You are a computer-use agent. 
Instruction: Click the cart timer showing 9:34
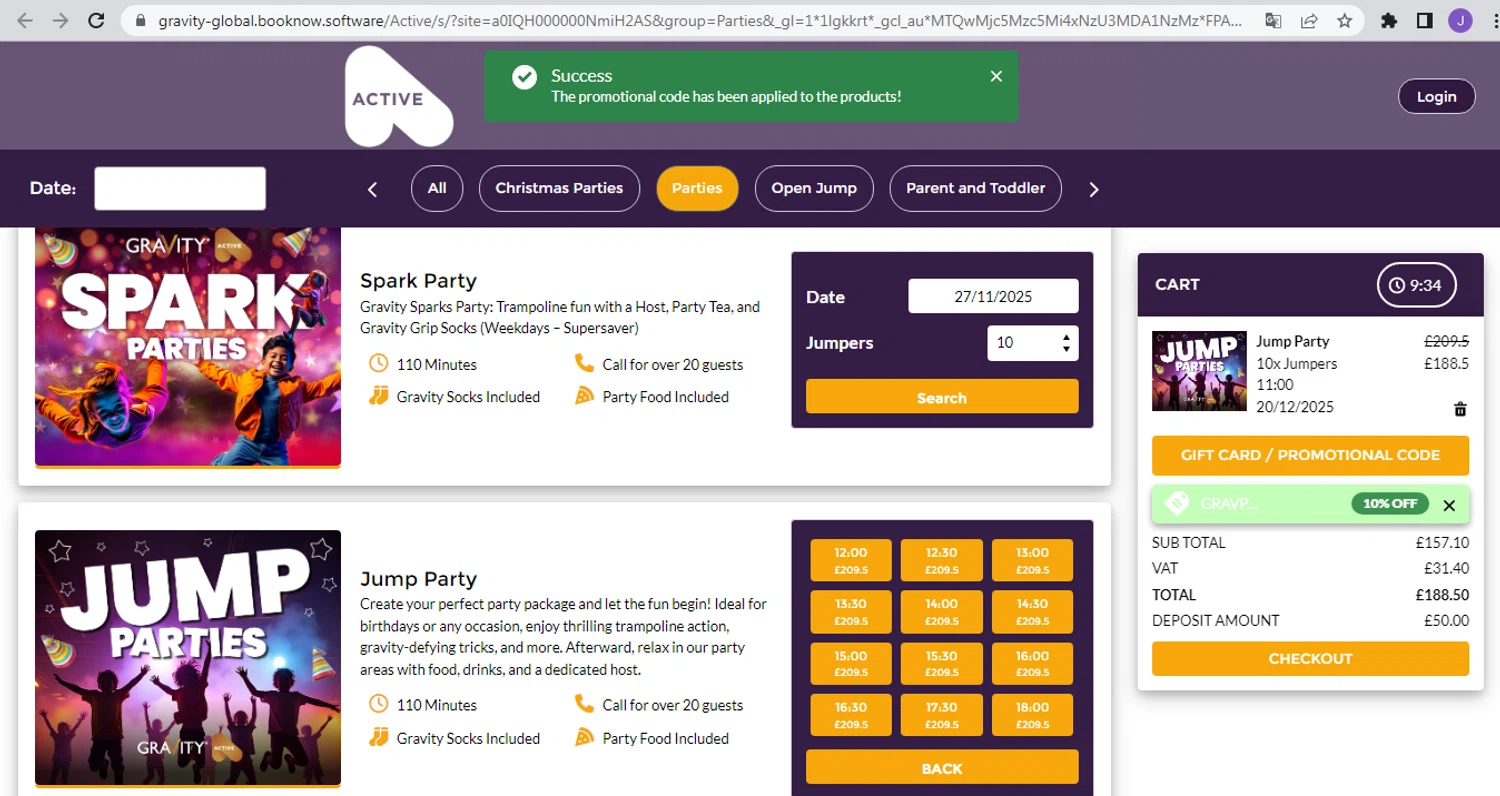coord(1416,285)
